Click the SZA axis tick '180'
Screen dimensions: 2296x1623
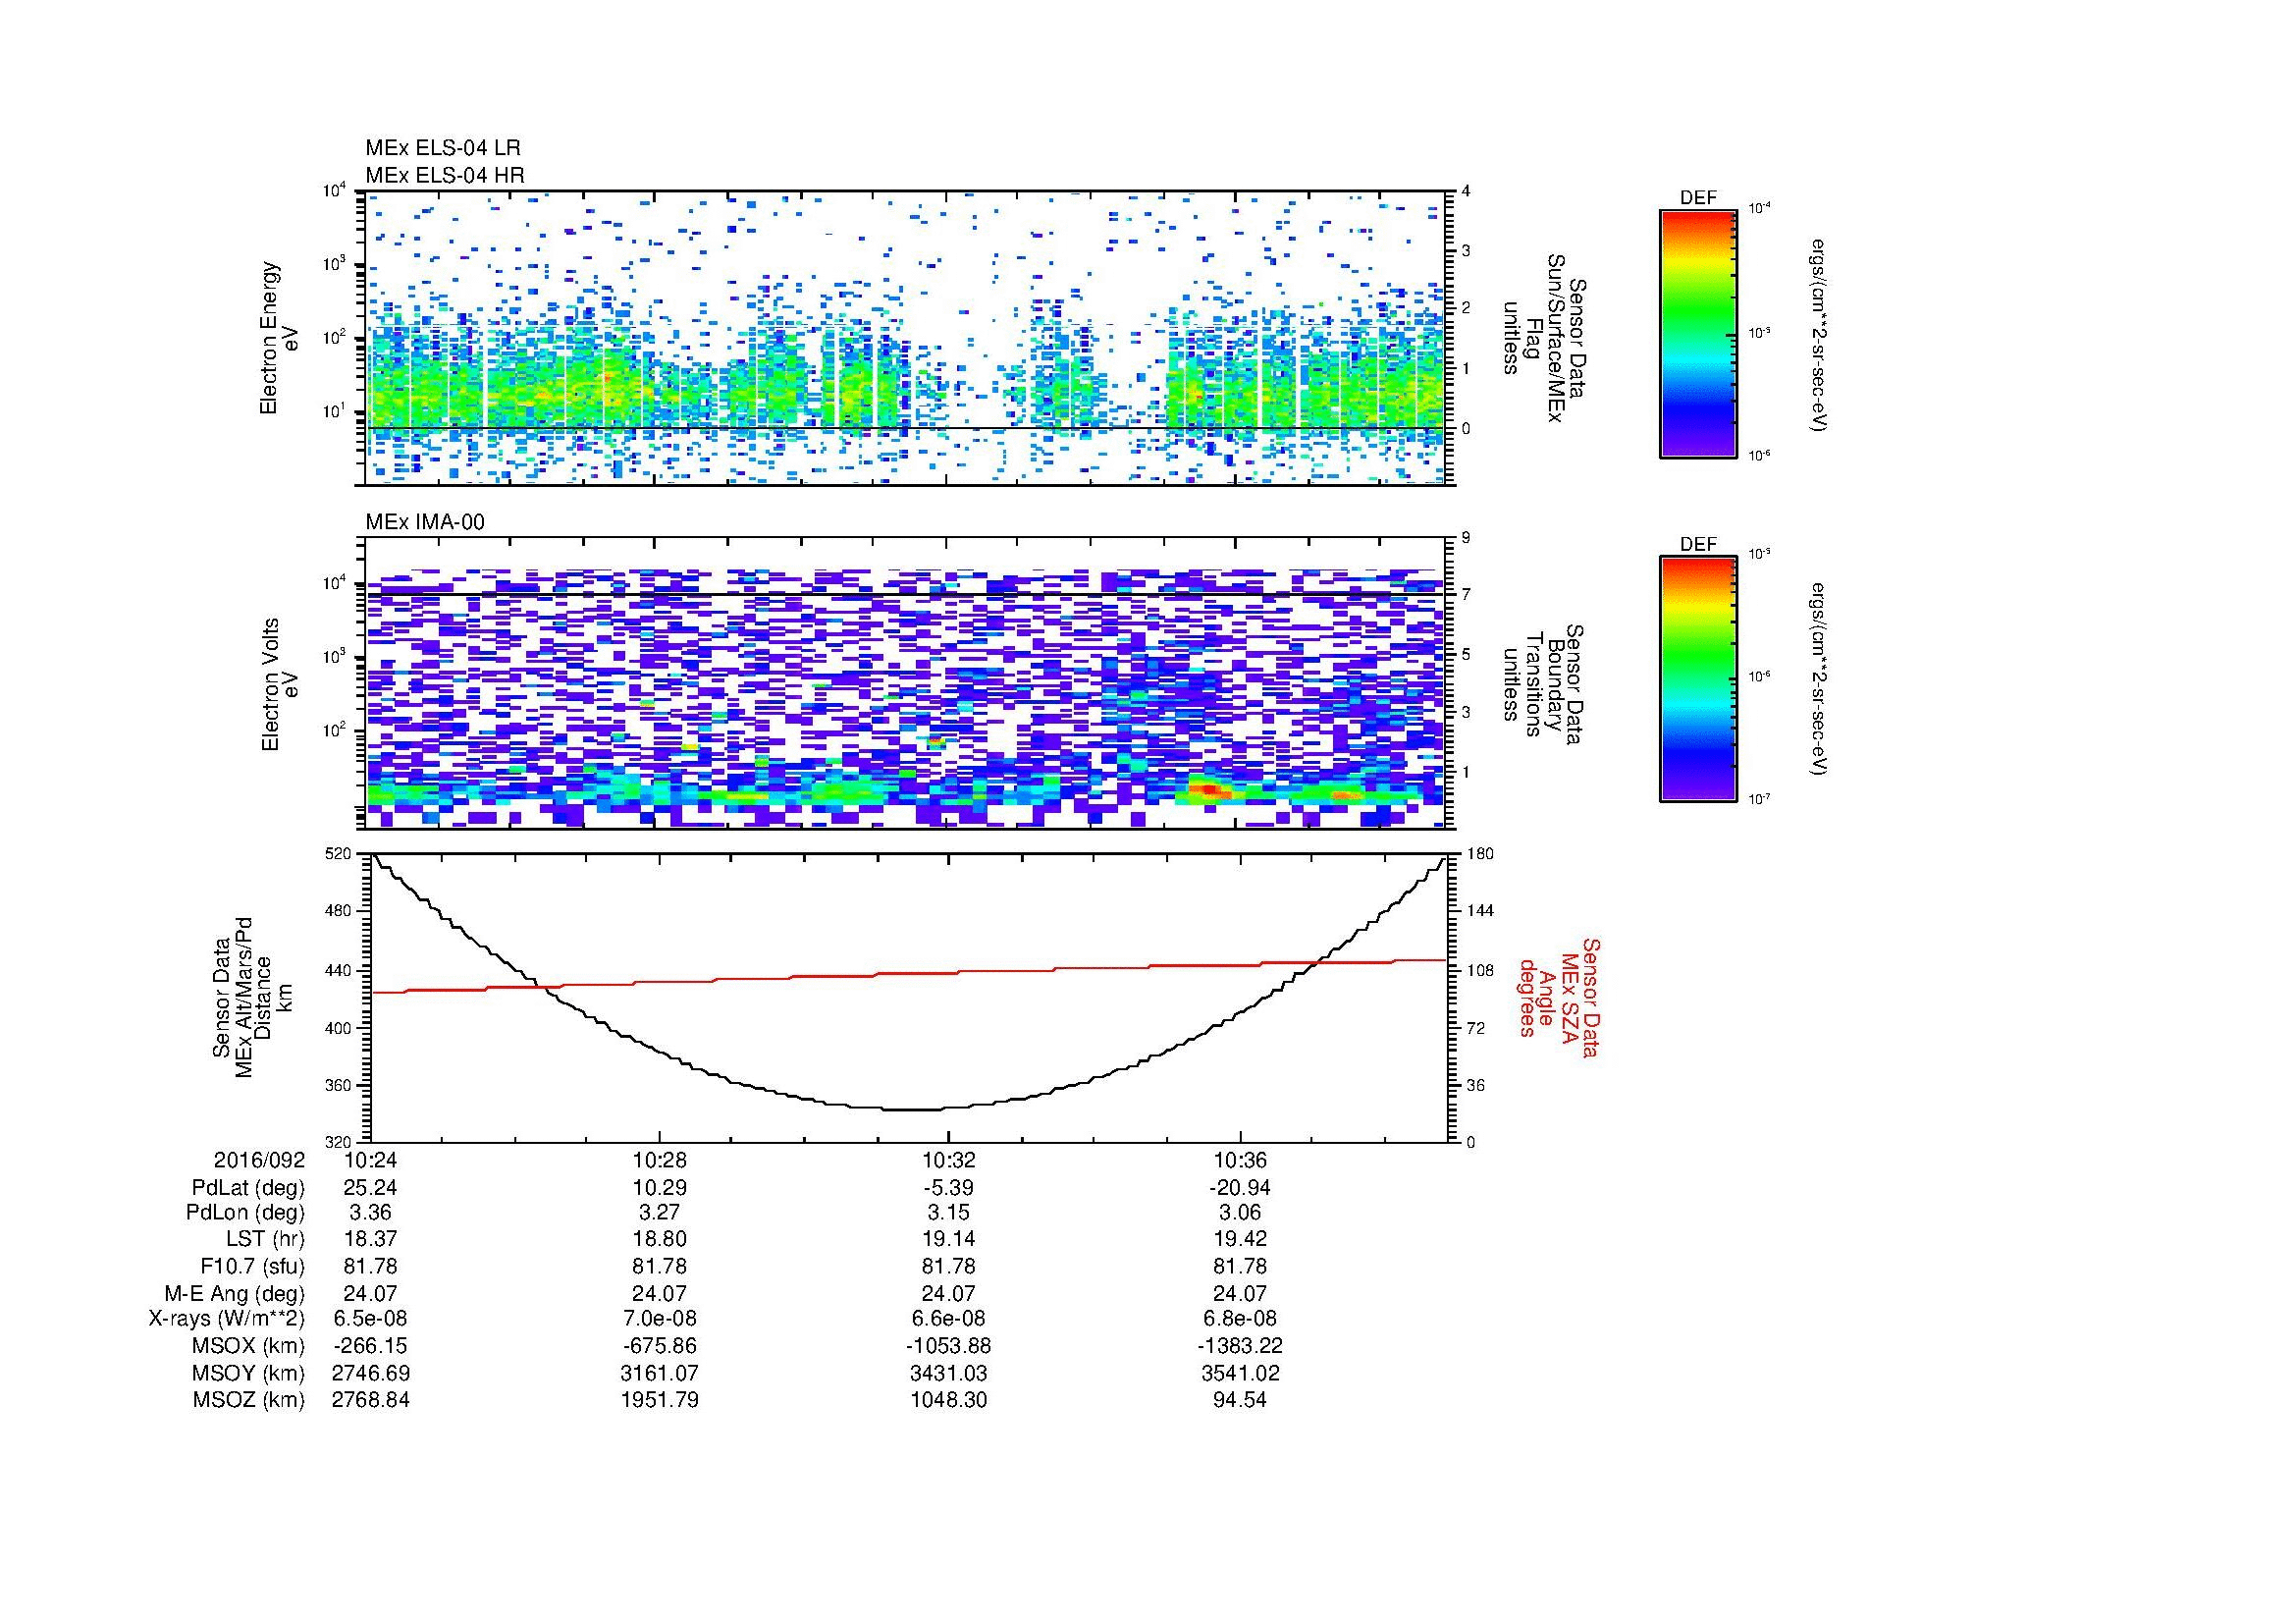(1480, 854)
